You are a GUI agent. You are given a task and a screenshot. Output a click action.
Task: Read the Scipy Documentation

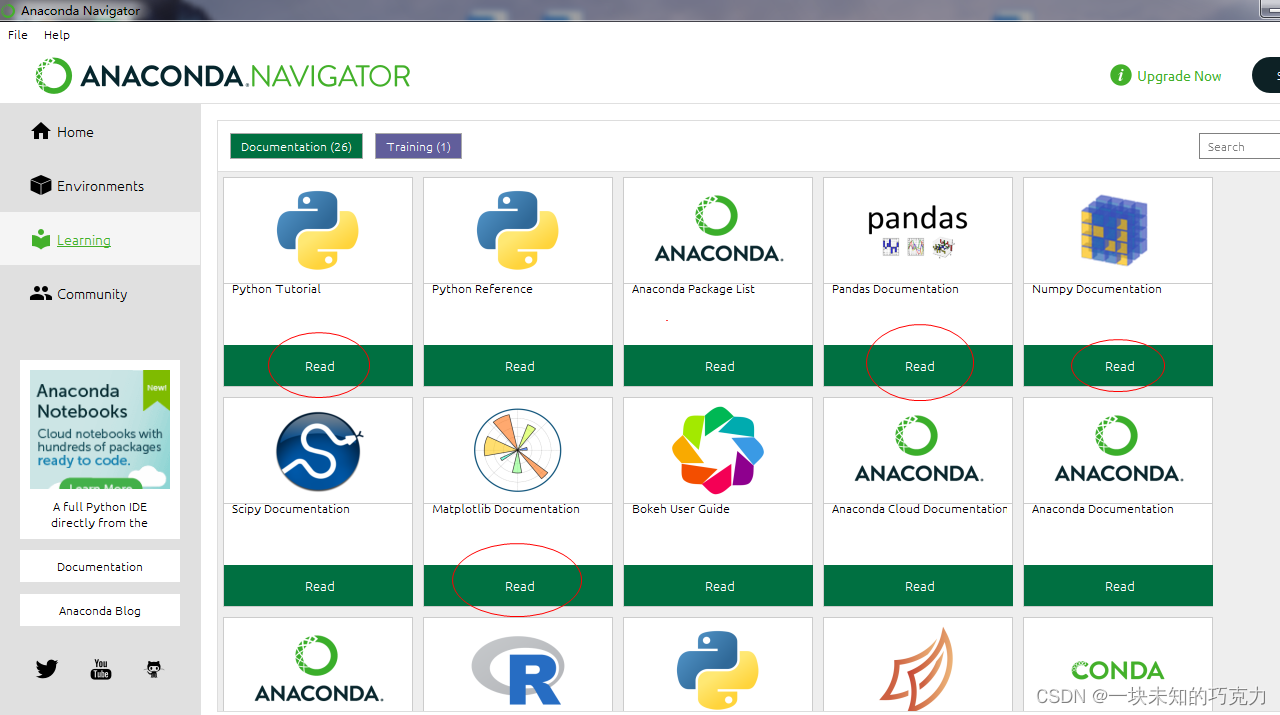click(318, 586)
